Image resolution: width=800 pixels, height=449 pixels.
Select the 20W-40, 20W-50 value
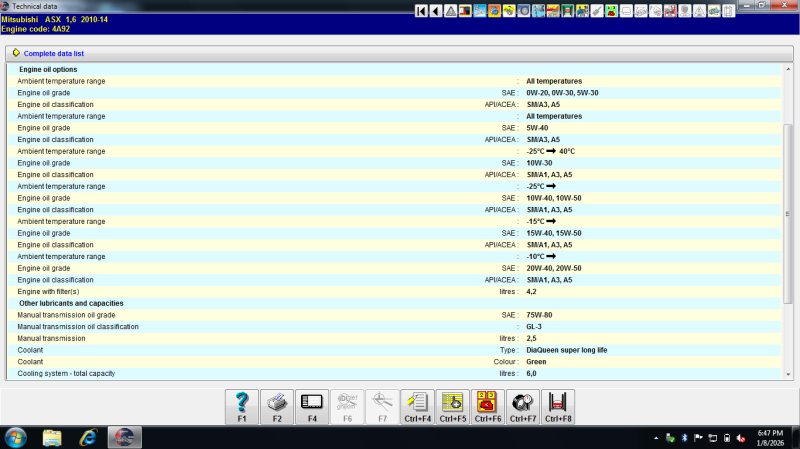click(x=554, y=268)
